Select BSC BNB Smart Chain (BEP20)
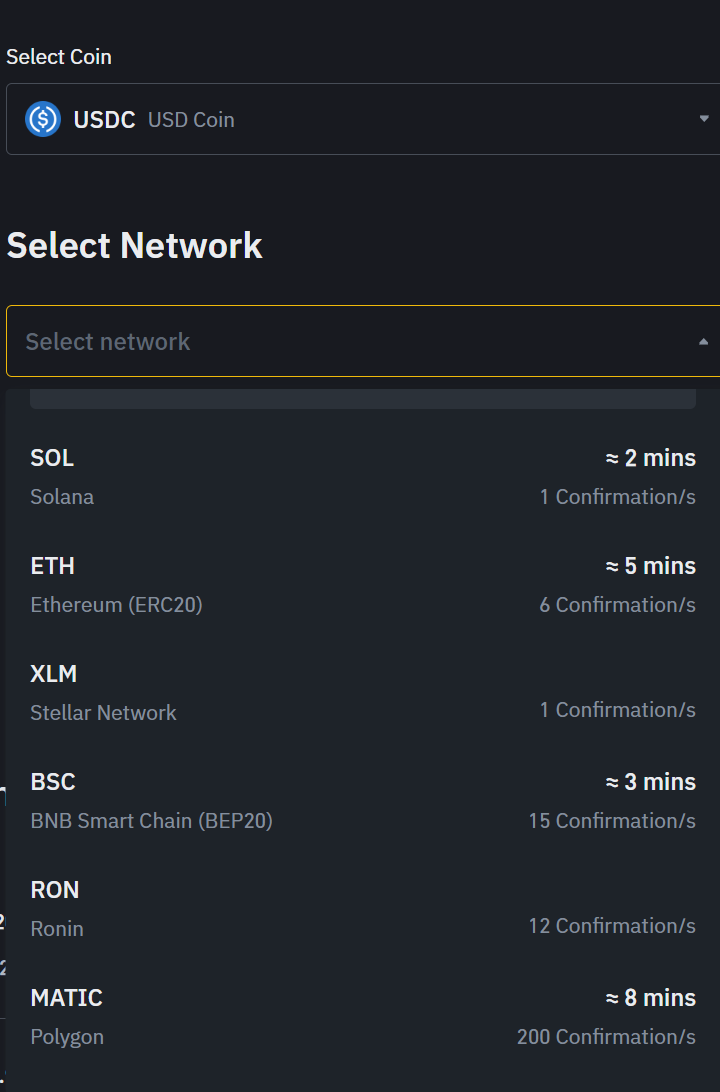 151,800
